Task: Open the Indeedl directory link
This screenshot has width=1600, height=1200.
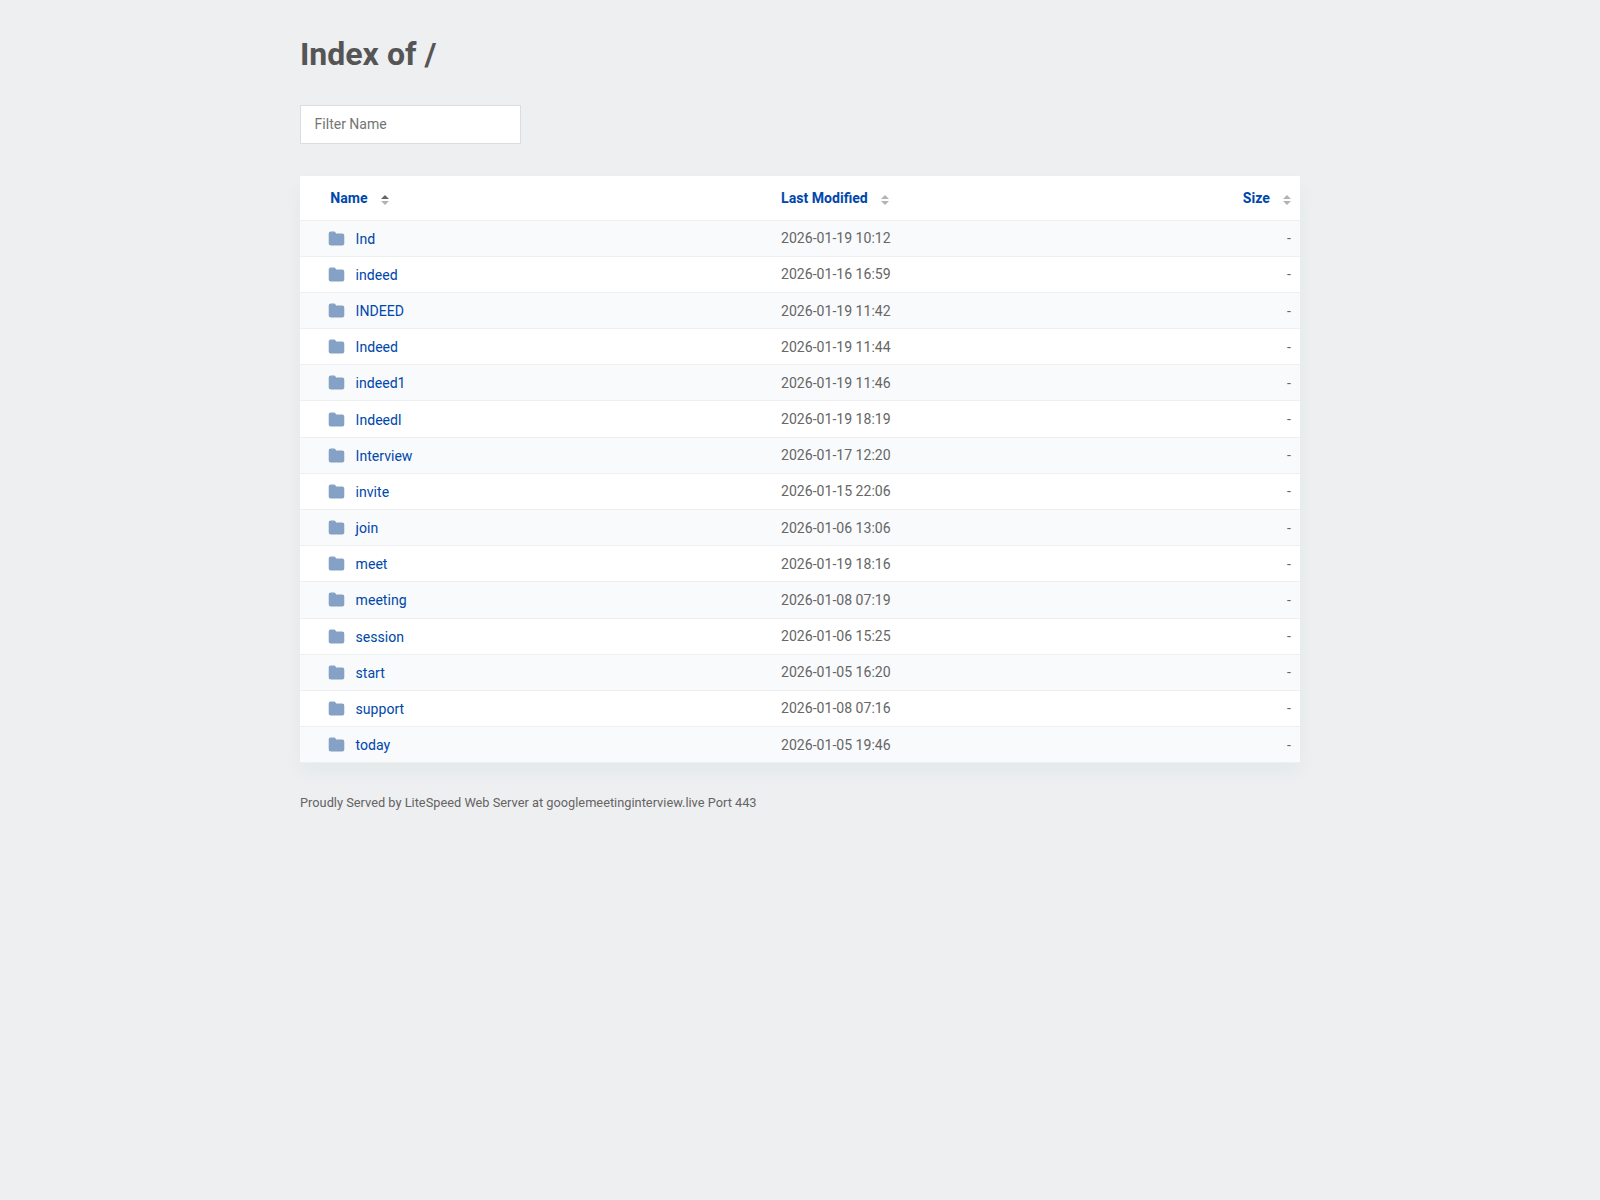Action: 378,420
